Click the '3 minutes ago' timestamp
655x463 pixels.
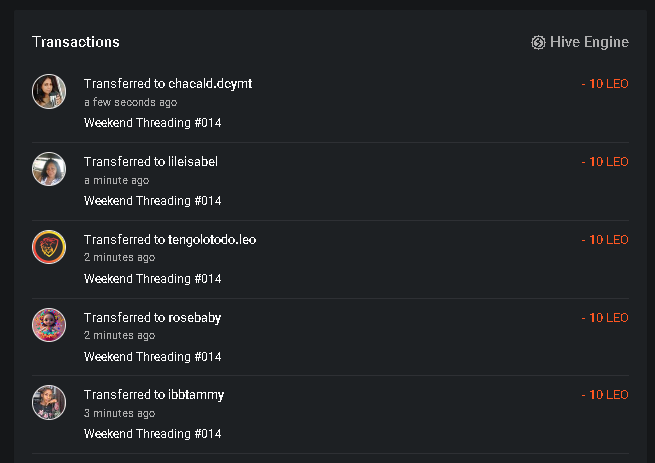pyautogui.click(x=119, y=413)
